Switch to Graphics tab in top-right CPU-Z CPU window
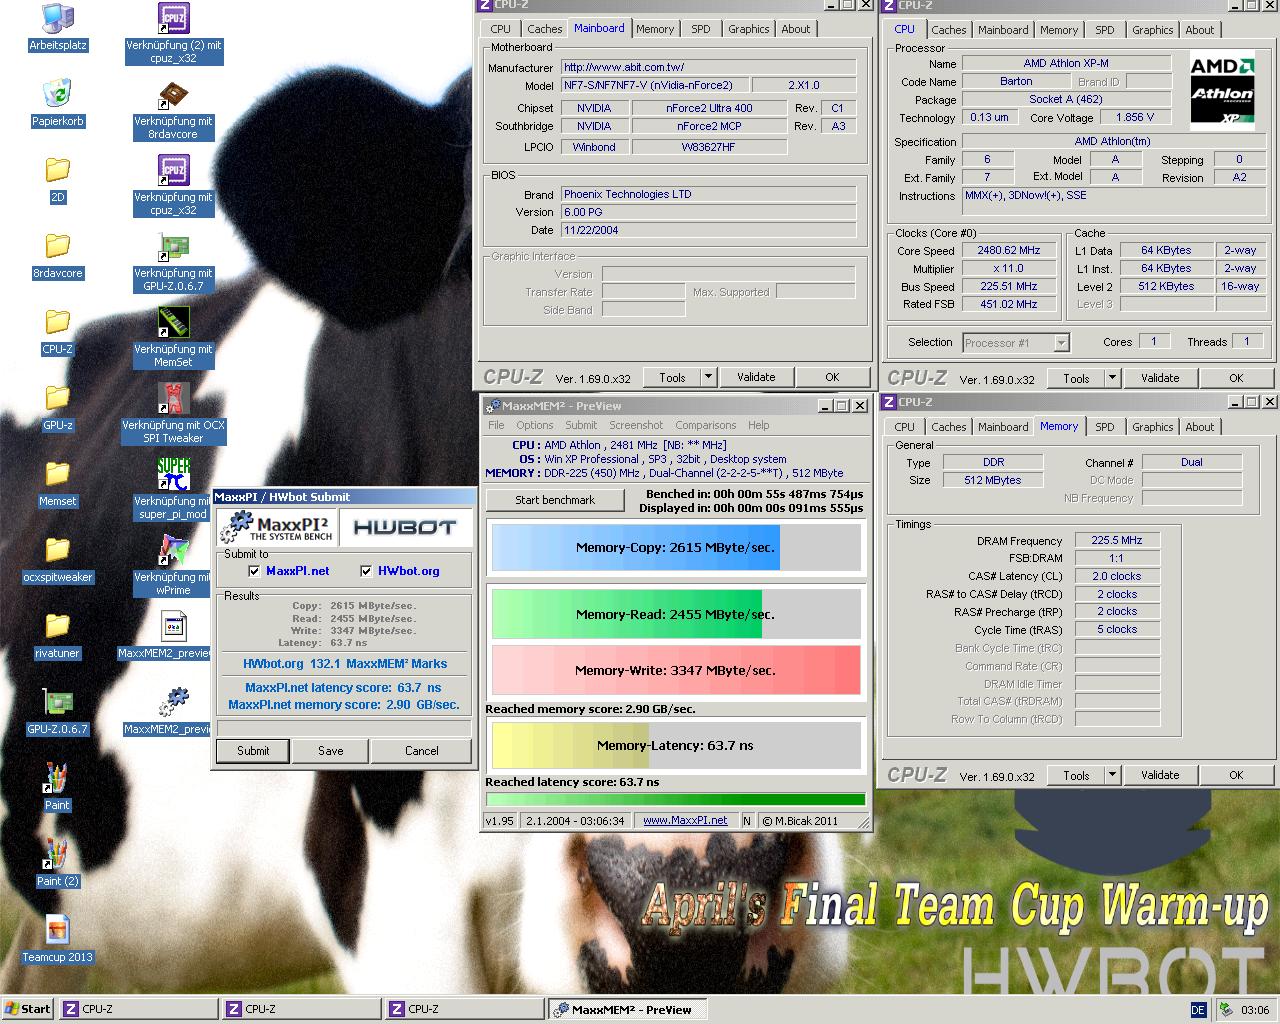Viewport: 1280px width, 1024px height. [1153, 30]
